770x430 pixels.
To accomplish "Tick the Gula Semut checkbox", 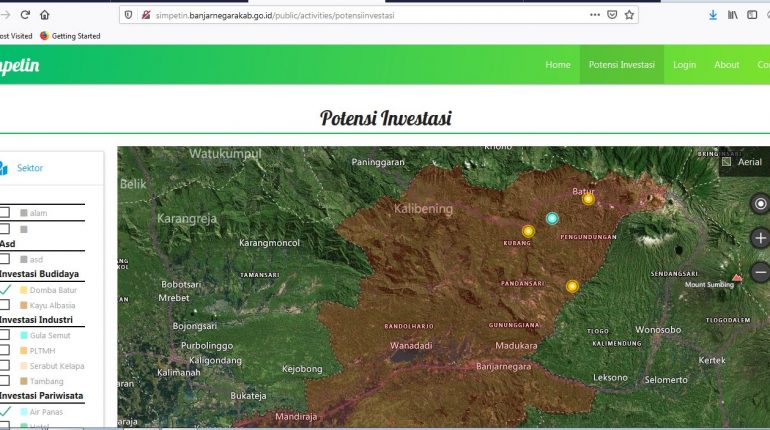I will point(5,335).
